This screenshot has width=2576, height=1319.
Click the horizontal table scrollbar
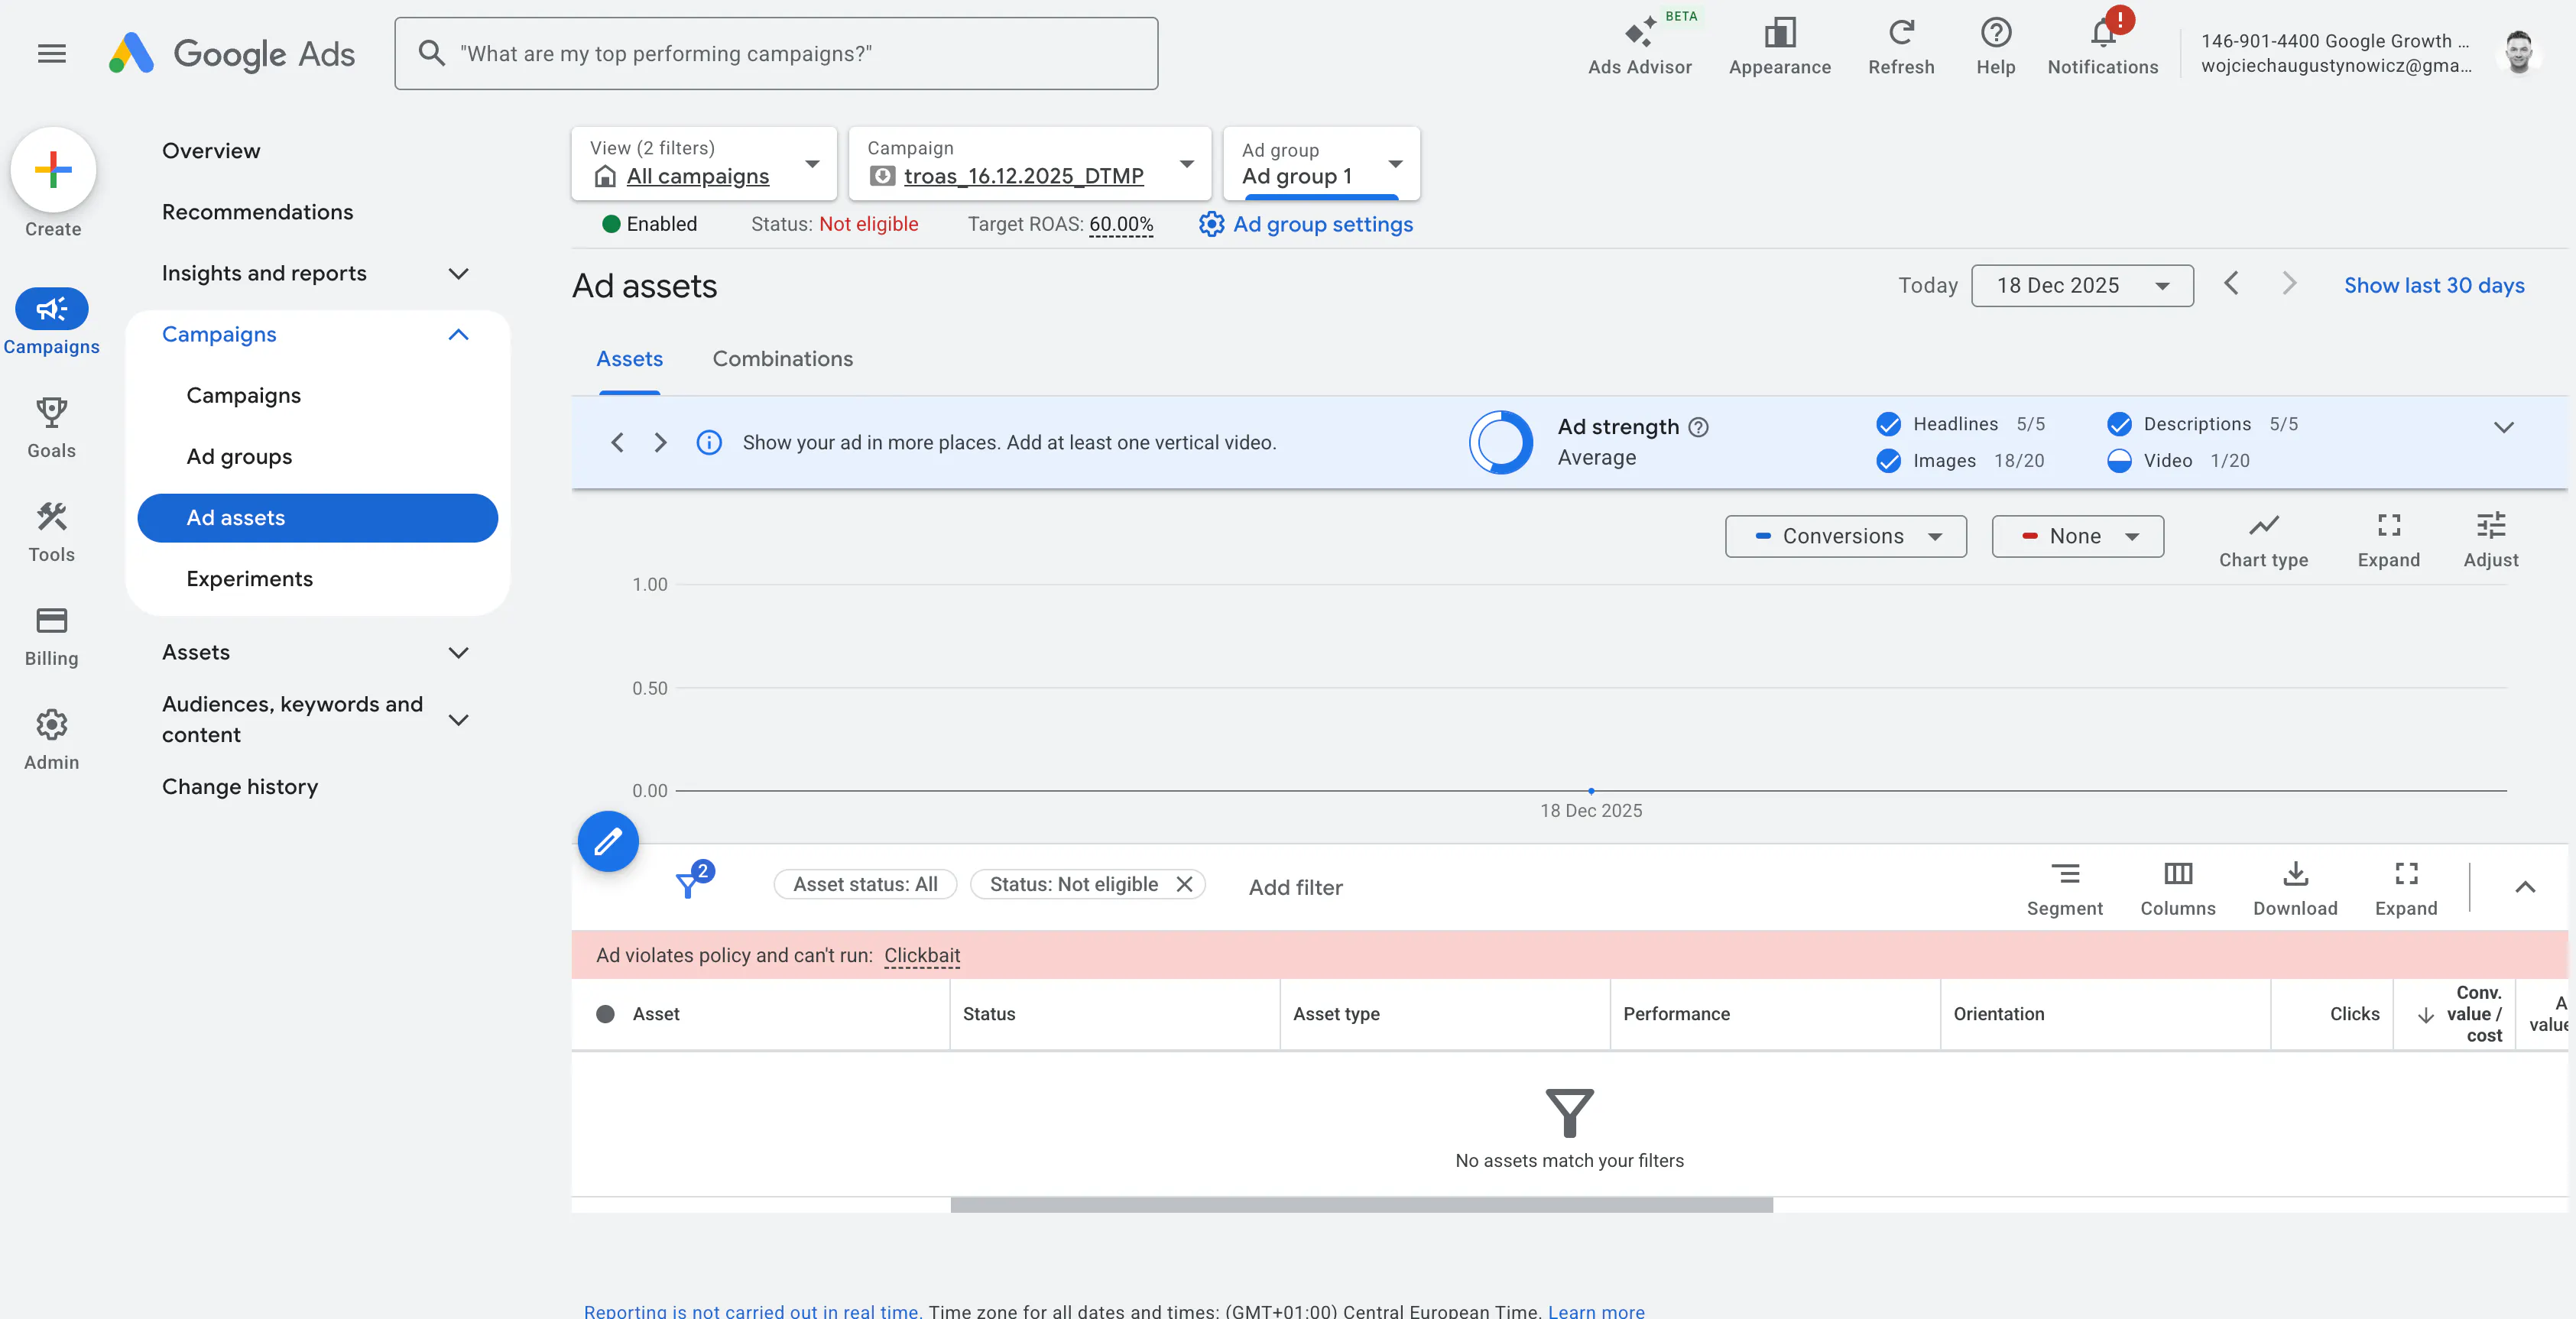(x=1361, y=1205)
